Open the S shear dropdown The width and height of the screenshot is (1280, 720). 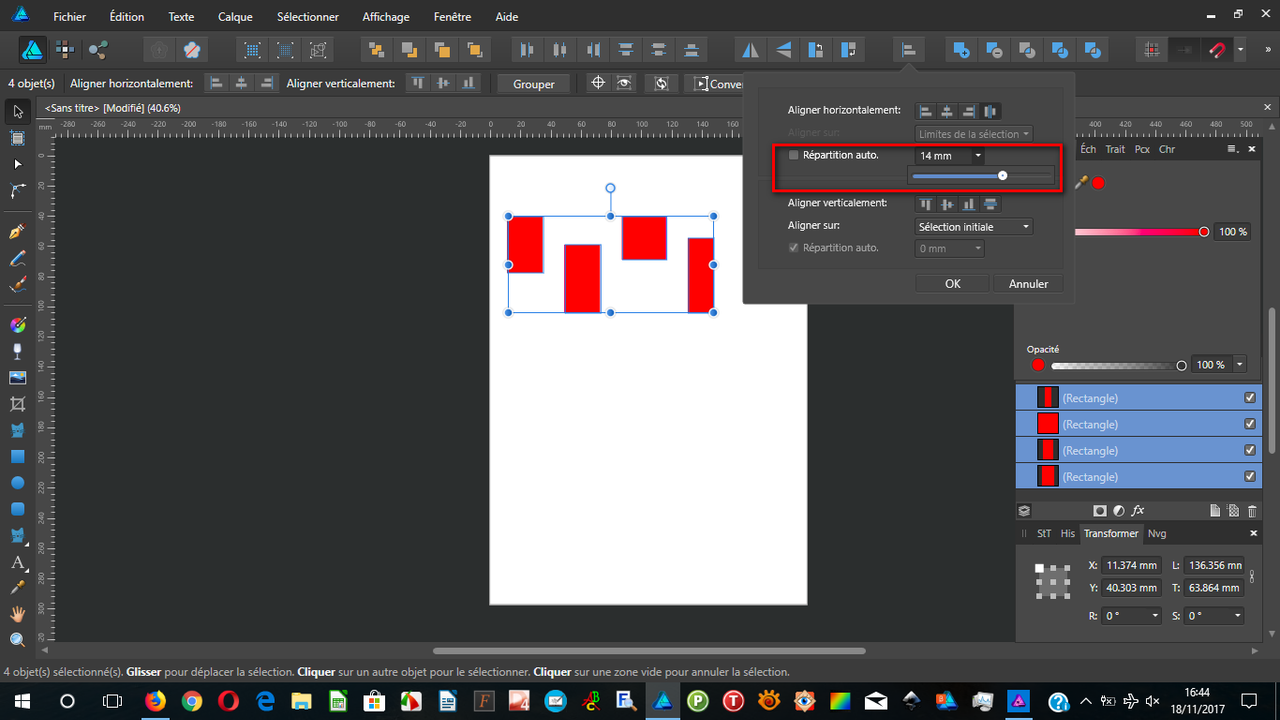click(1239, 616)
